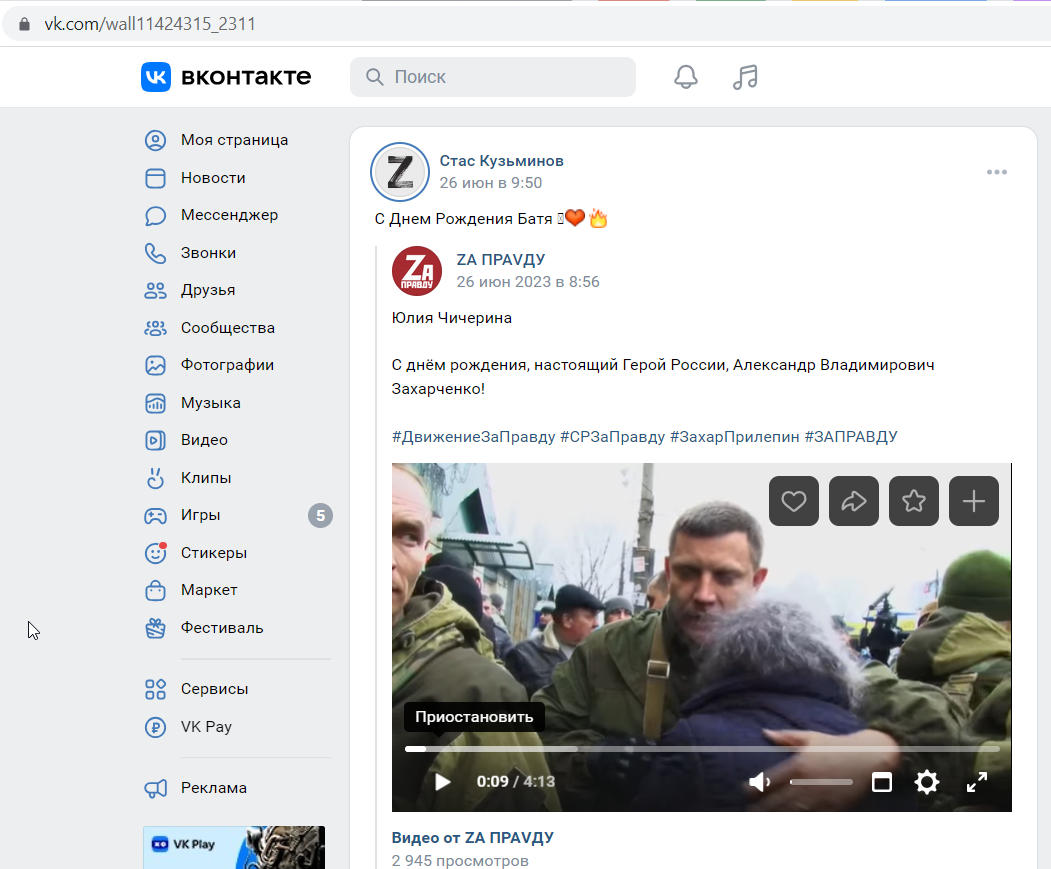Share the video with arrow button
Viewport: 1051px width, 869px height.
point(854,501)
